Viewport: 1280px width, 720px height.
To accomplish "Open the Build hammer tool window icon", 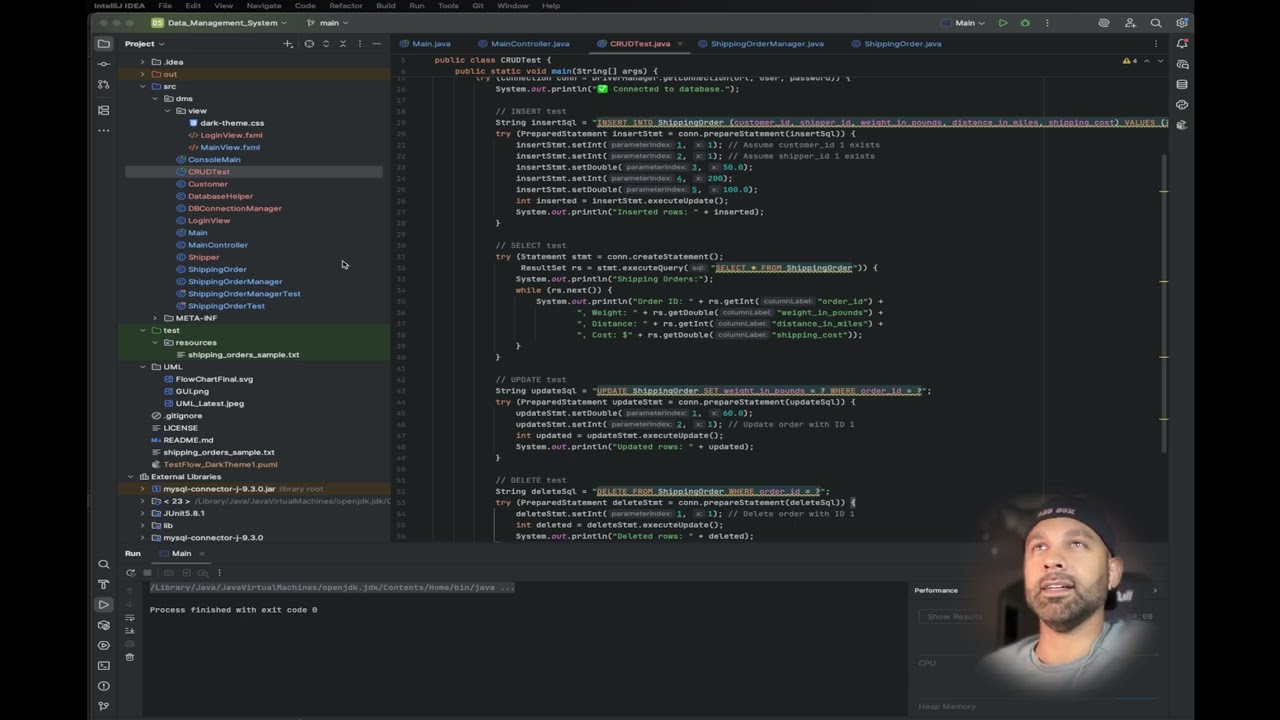I will [104, 584].
